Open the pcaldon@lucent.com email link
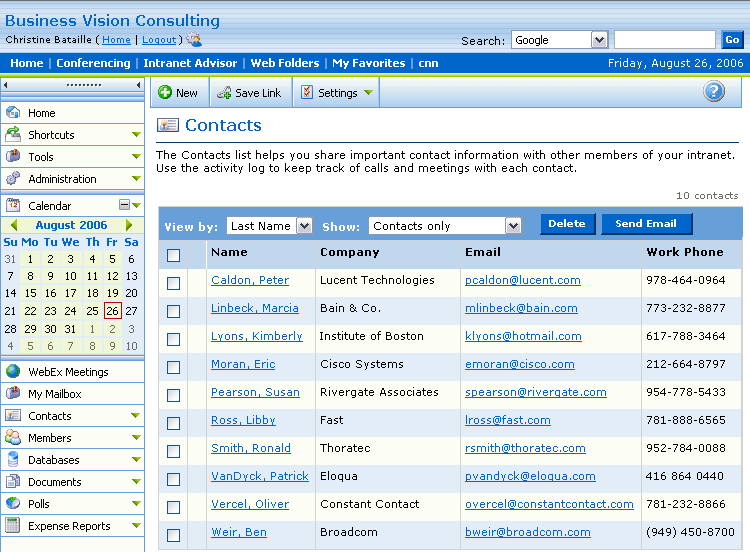This screenshot has width=750, height=552. [x=522, y=281]
